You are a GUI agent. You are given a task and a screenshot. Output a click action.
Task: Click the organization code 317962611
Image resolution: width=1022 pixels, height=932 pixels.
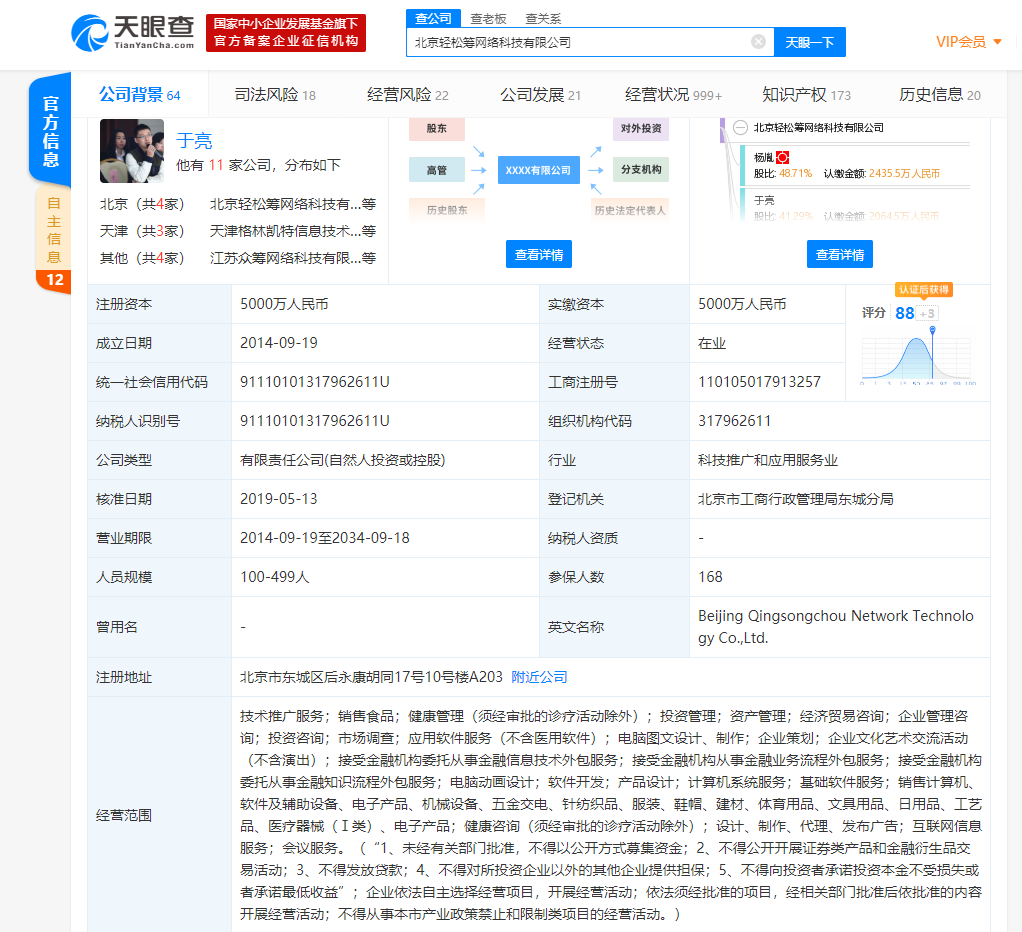(x=735, y=421)
